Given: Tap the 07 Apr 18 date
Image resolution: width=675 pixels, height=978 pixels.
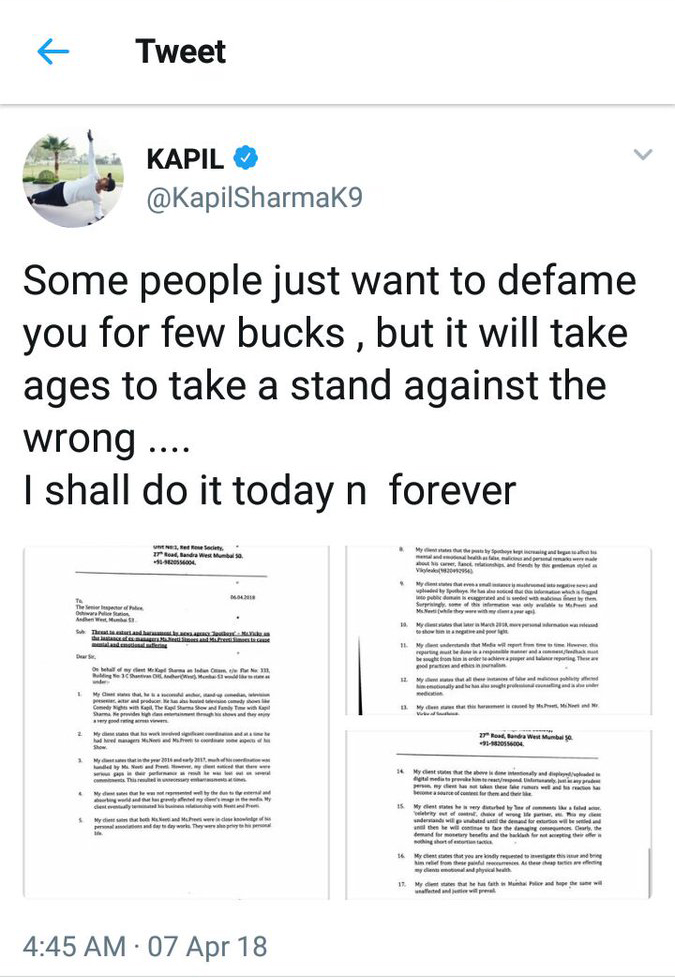Looking at the screenshot, I should (207, 946).
